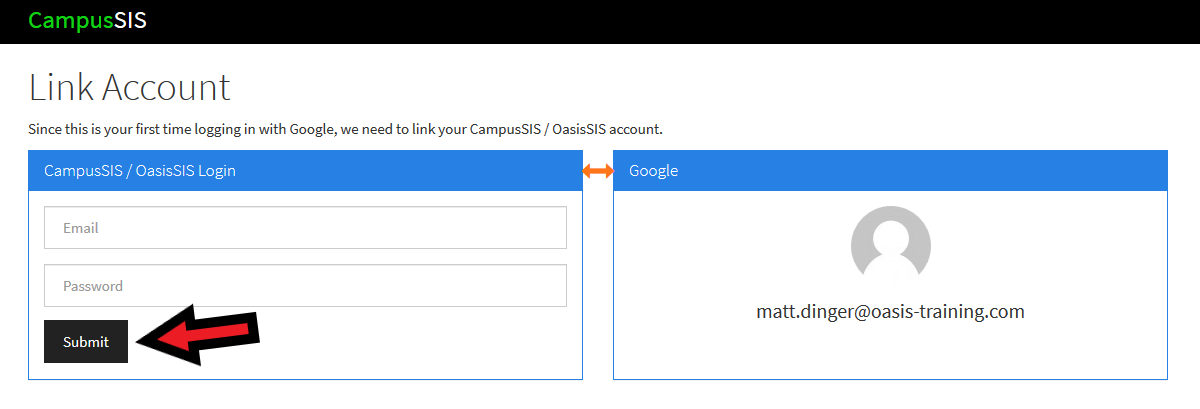Click the Link Account page heading
The width and height of the screenshot is (1200, 409).
(x=129, y=87)
